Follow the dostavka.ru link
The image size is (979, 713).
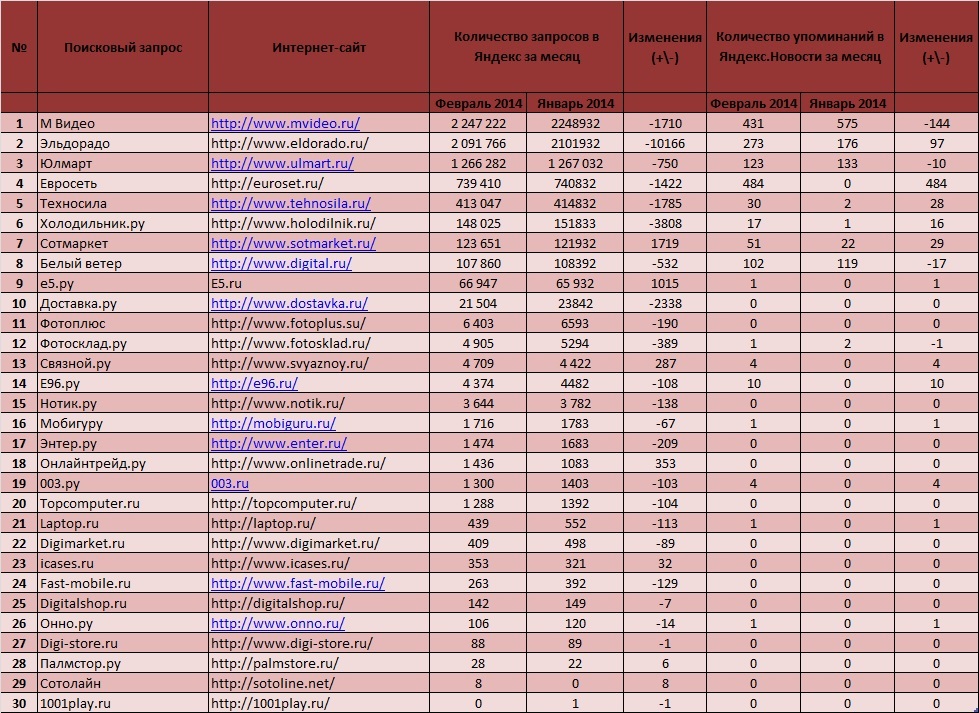coord(289,303)
